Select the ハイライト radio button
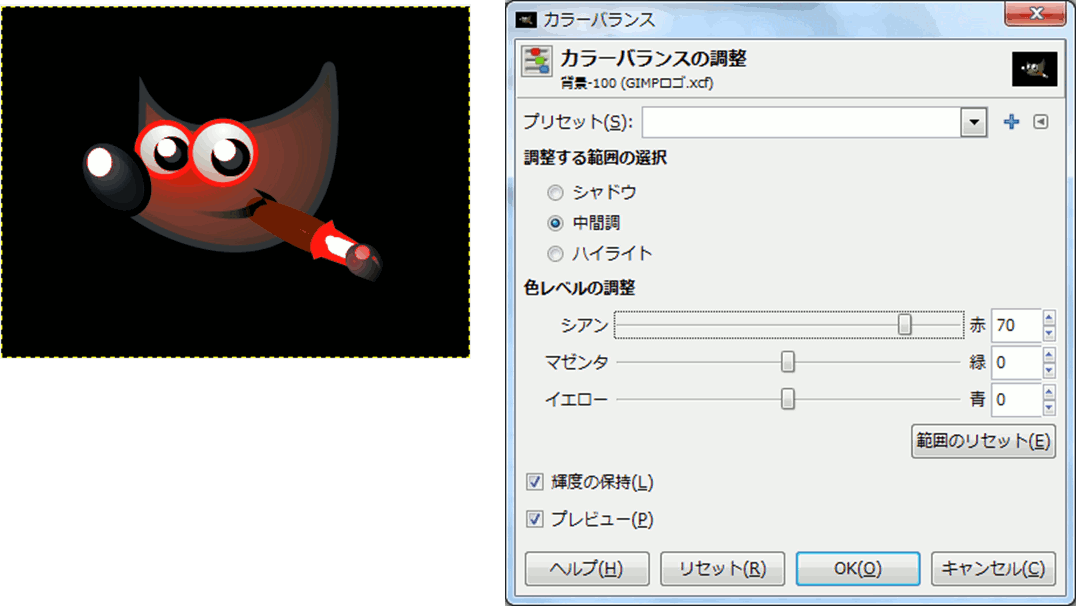Screen dimensions: 1076x606 tap(556, 253)
